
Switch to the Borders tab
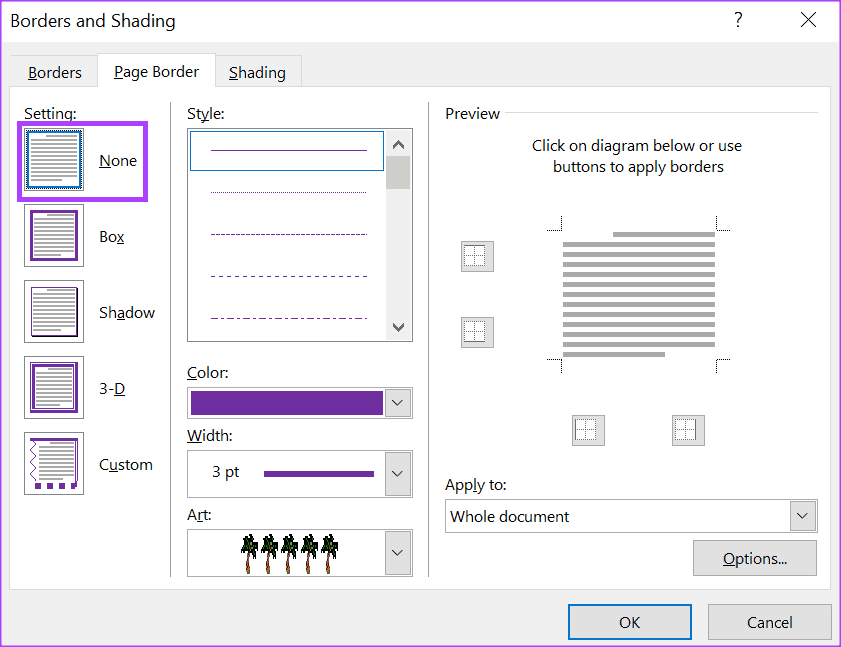pos(54,73)
